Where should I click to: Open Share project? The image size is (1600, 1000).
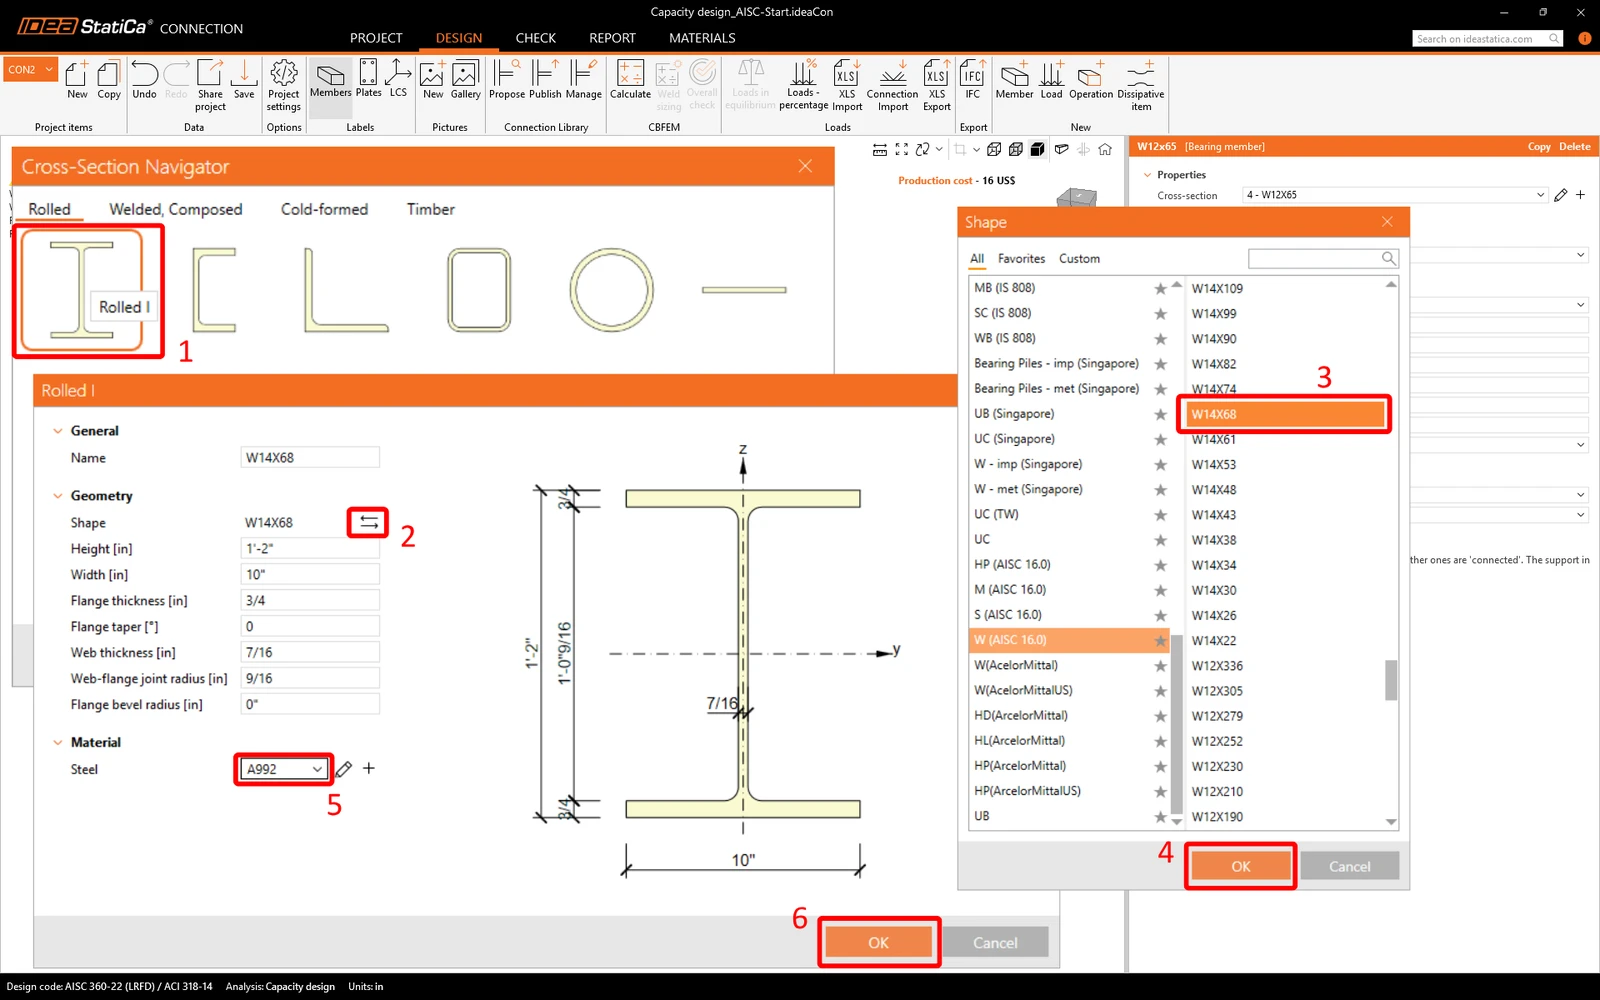(x=210, y=85)
